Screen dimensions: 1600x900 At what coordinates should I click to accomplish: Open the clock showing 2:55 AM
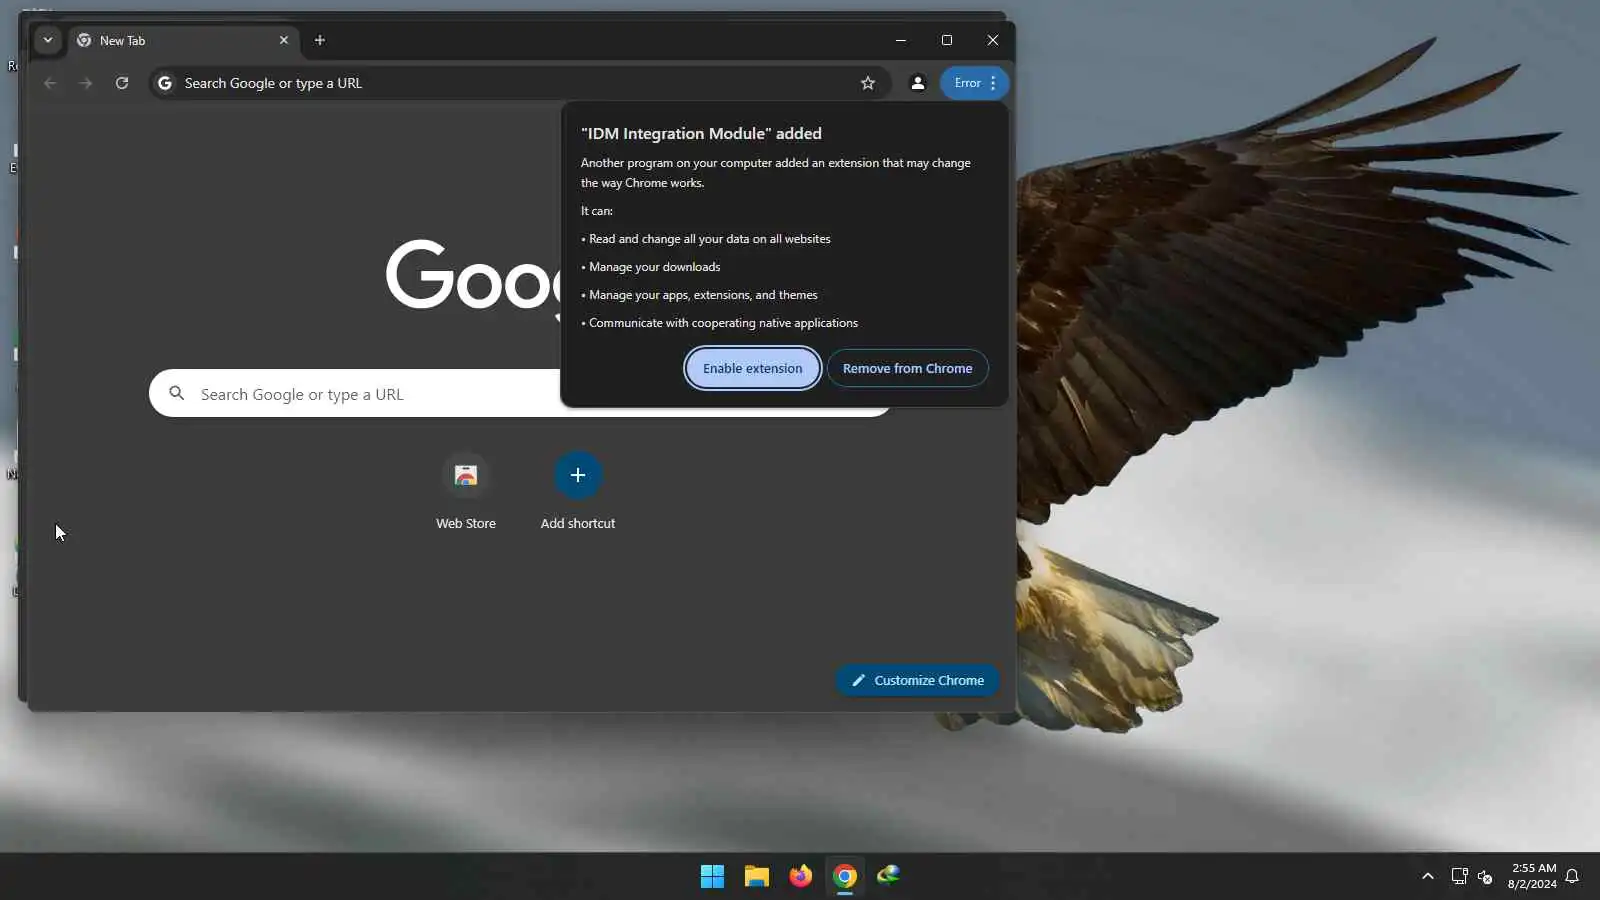pos(1532,876)
